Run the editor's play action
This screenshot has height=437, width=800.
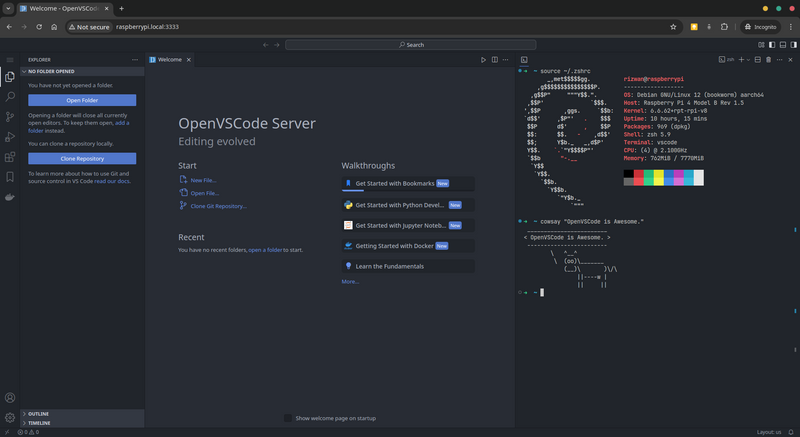coord(483,60)
